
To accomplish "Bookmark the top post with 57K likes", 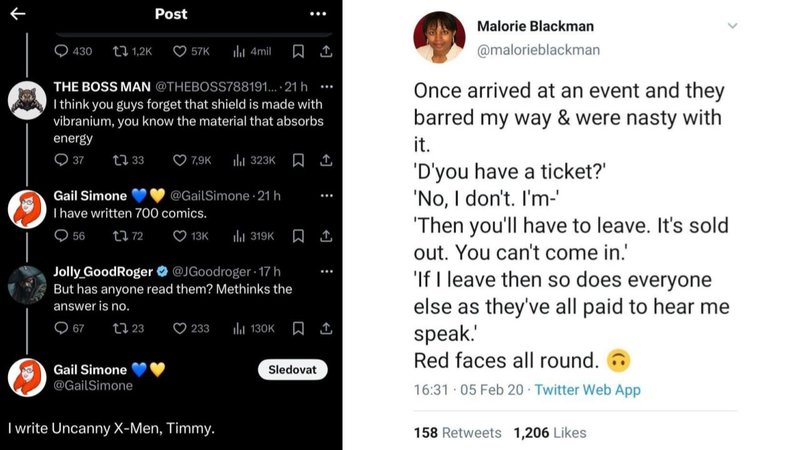I will click(x=297, y=51).
